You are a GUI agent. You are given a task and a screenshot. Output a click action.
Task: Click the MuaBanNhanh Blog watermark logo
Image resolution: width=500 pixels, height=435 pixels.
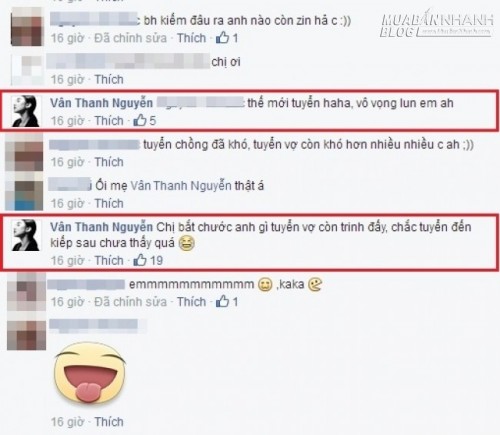click(437, 24)
